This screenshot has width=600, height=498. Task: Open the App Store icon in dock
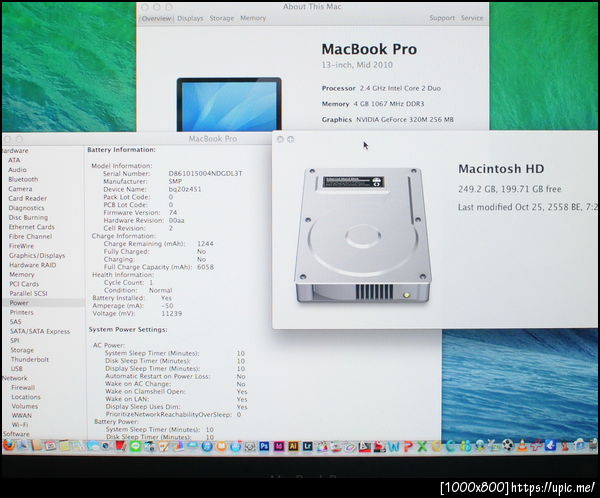click(x=236, y=446)
